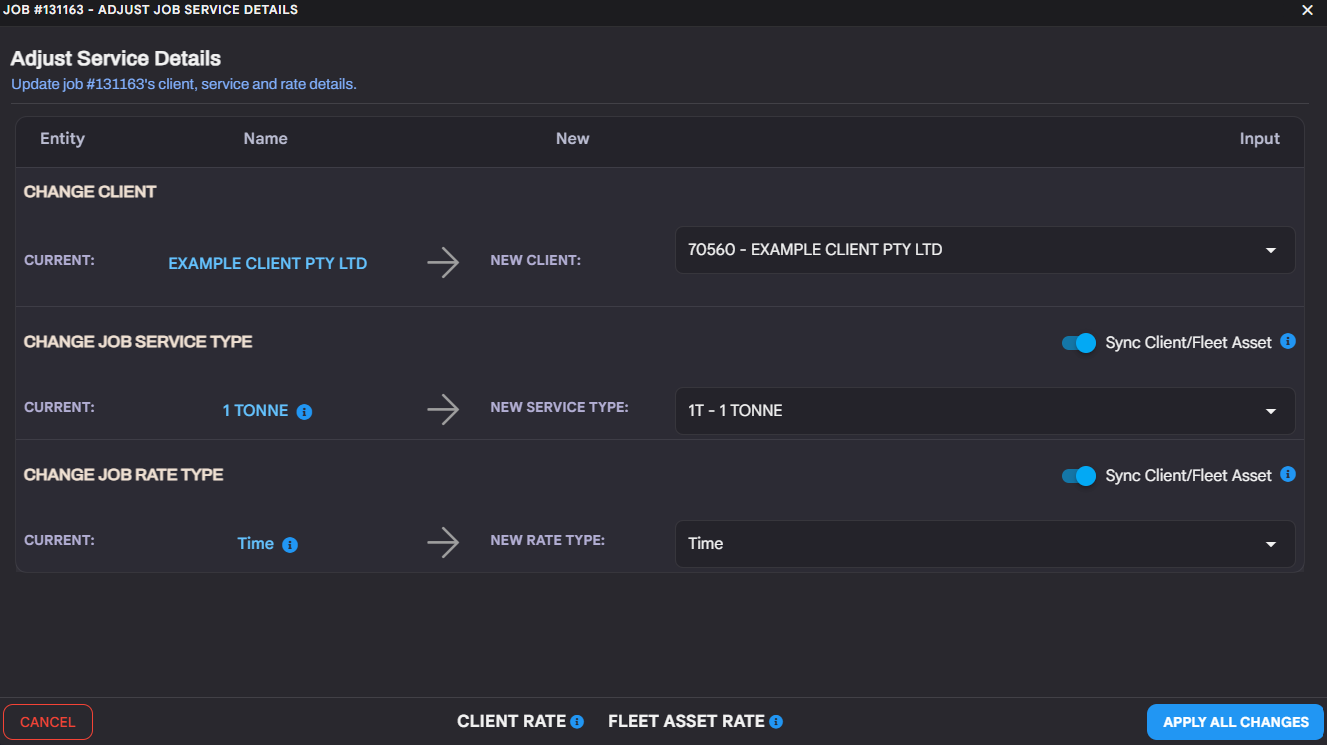
Task: Click Apply All Changes button
Action: (x=1235, y=722)
